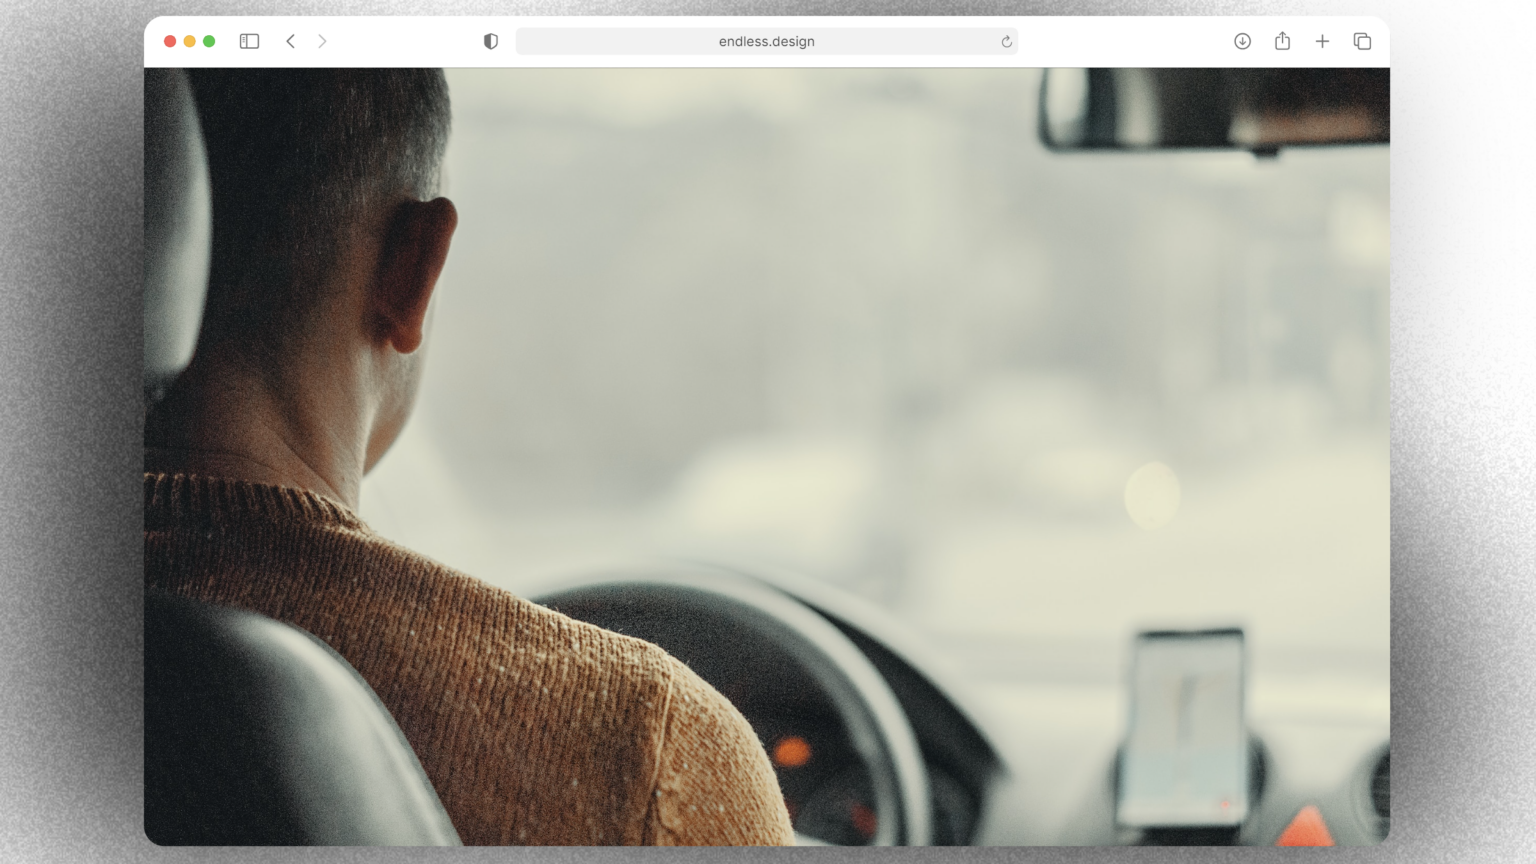The width and height of the screenshot is (1536, 864).
Task: Open the Share menu
Action: (x=1282, y=41)
